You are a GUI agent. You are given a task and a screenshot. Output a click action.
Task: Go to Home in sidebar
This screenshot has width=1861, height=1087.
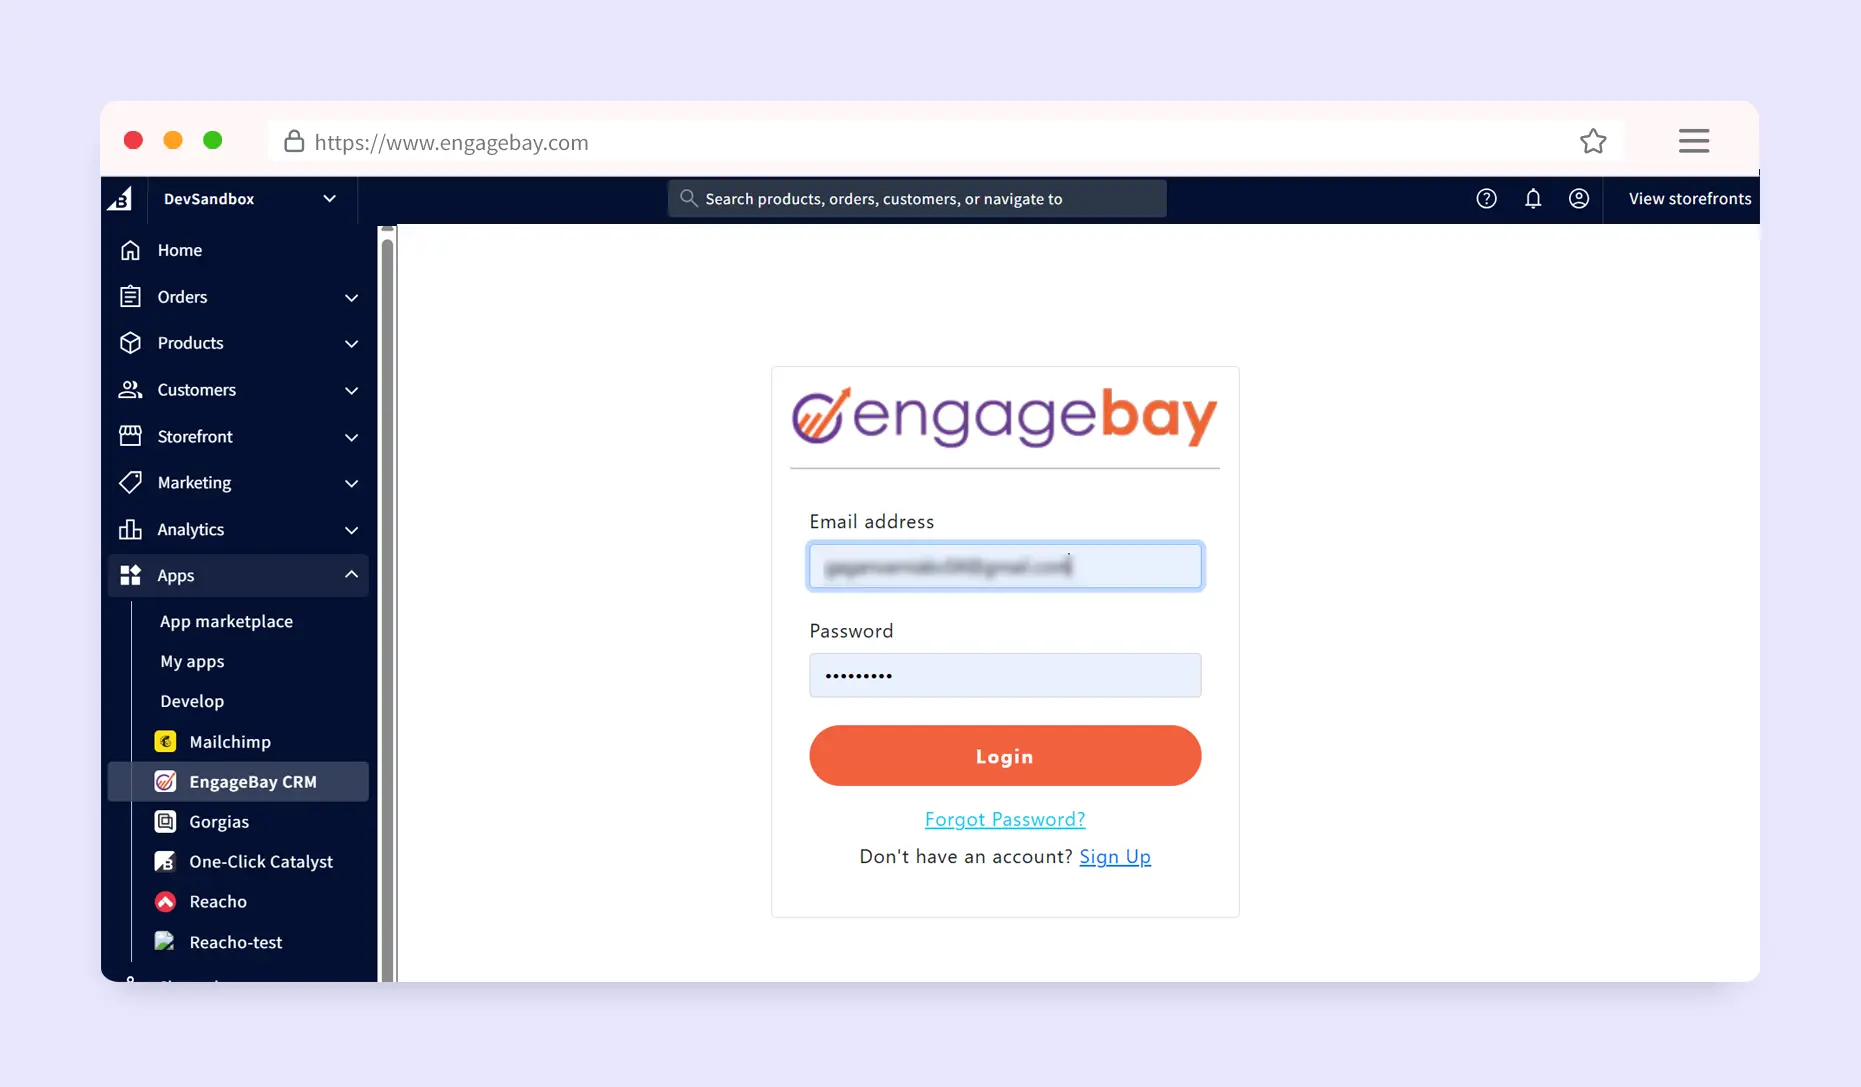coord(180,251)
